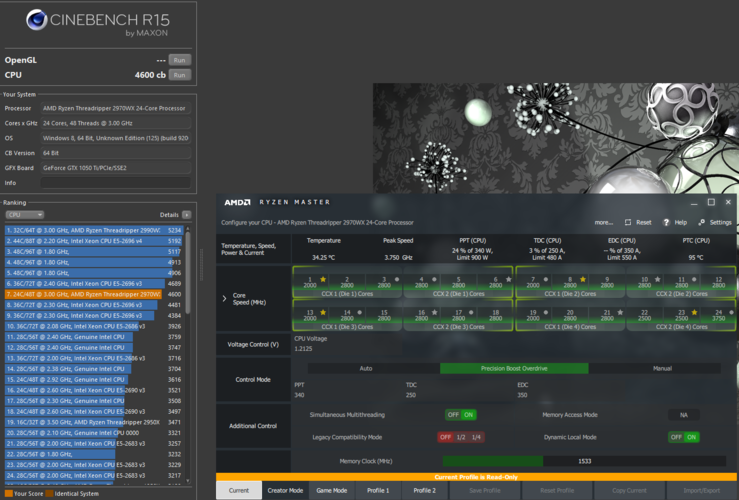This screenshot has height=500, width=739.
Task: Switch to the Game Mode tab
Action: 332,491
